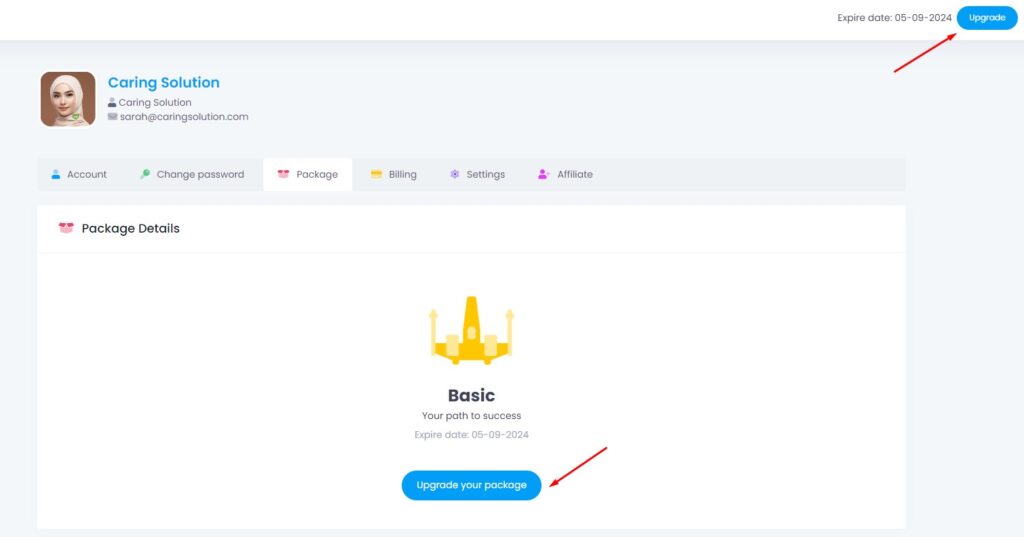Click the Upgrade button in top bar

point(986,18)
